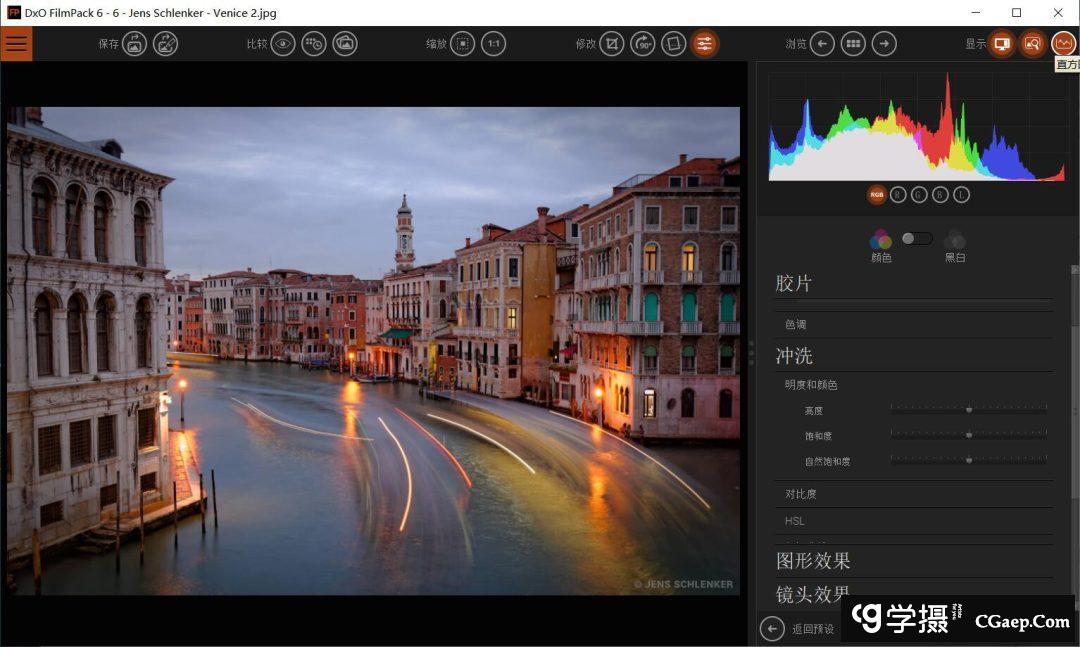1080x647 pixels.
Task: Select the L luminance histogram button
Action: point(961,195)
